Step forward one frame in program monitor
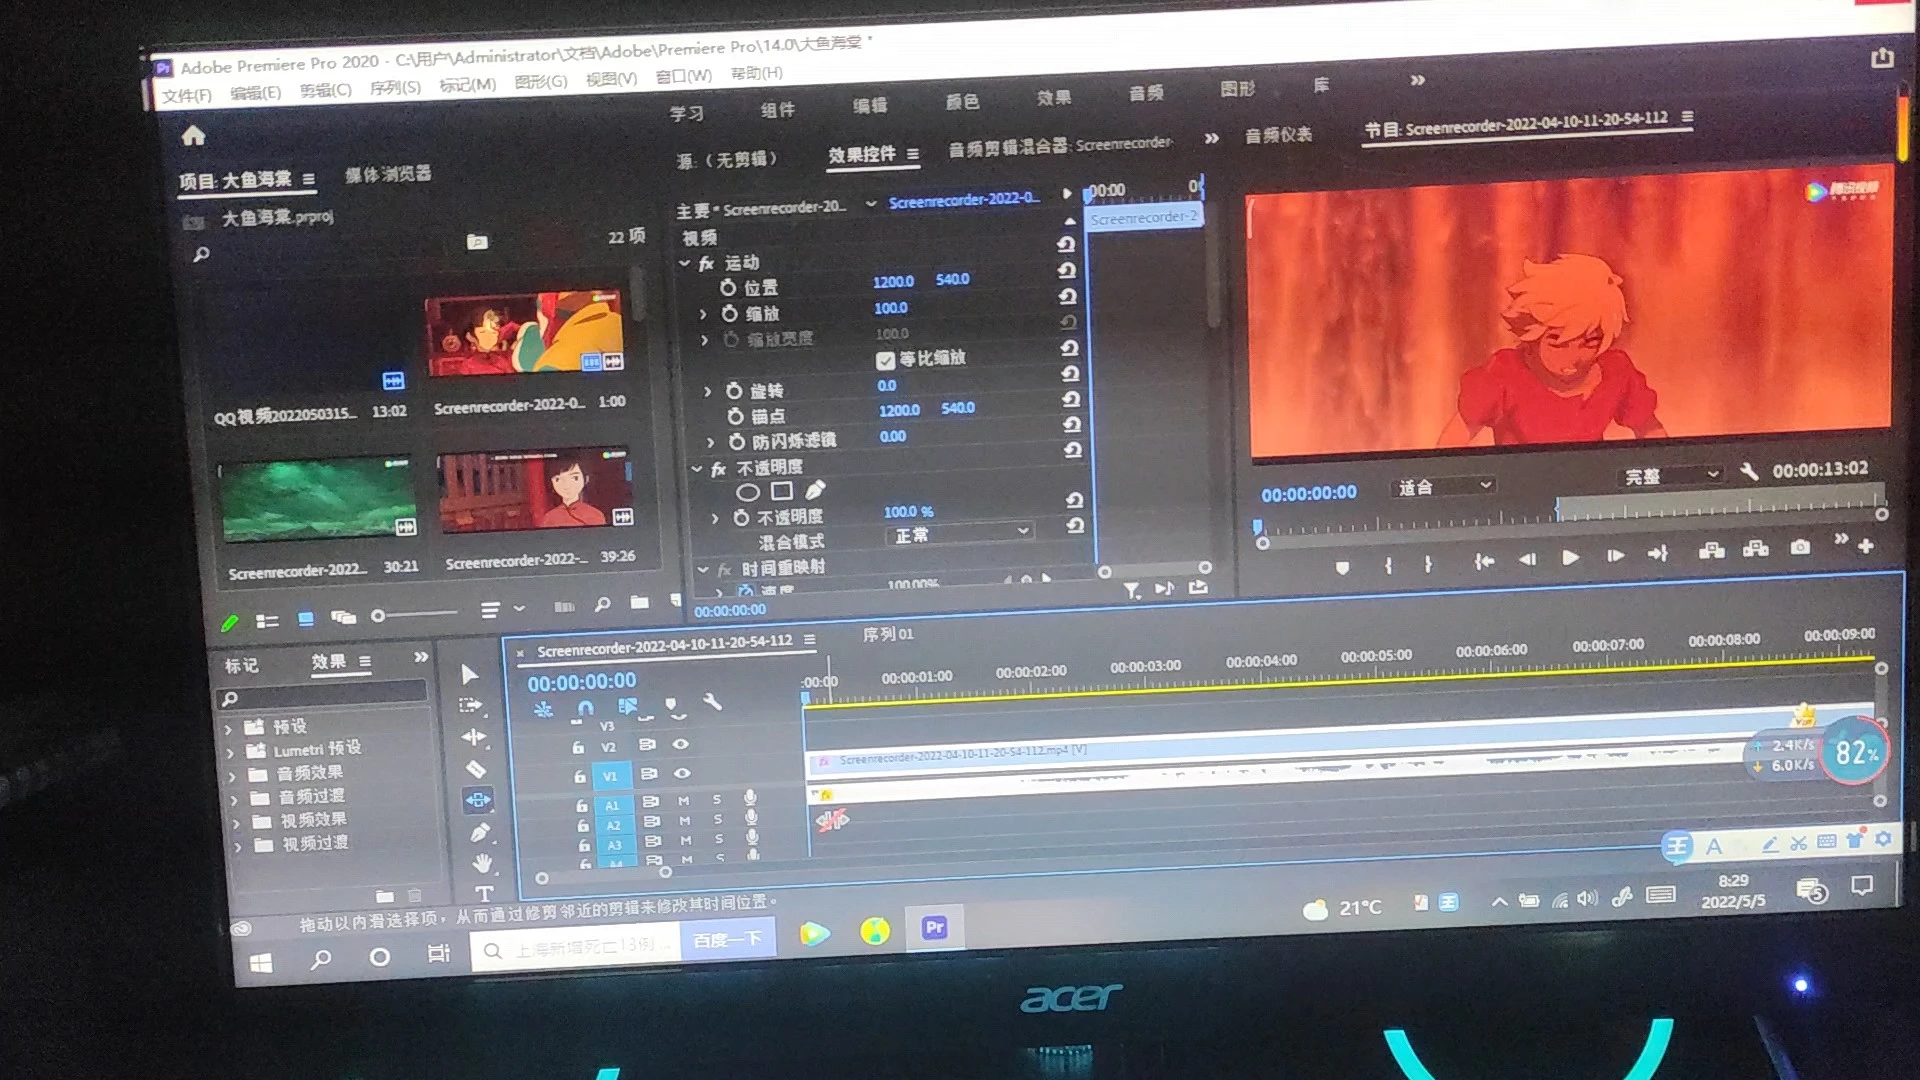This screenshot has width=1920, height=1080. click(x=1615, y=555)
